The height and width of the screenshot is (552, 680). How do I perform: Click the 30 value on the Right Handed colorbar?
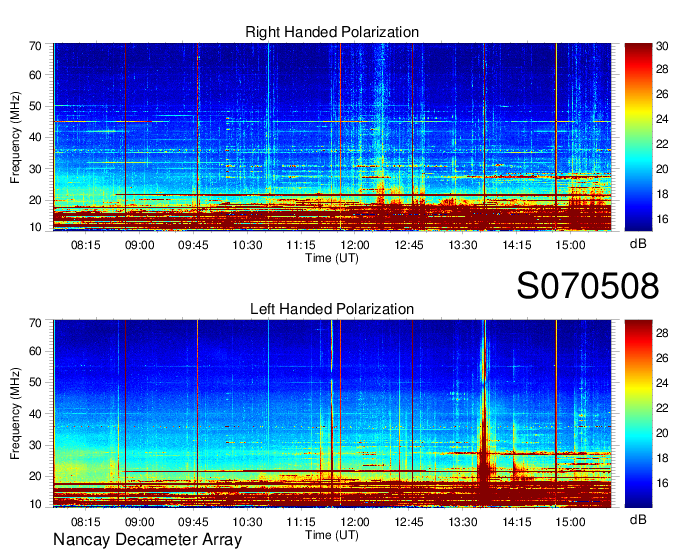point(662,46)
